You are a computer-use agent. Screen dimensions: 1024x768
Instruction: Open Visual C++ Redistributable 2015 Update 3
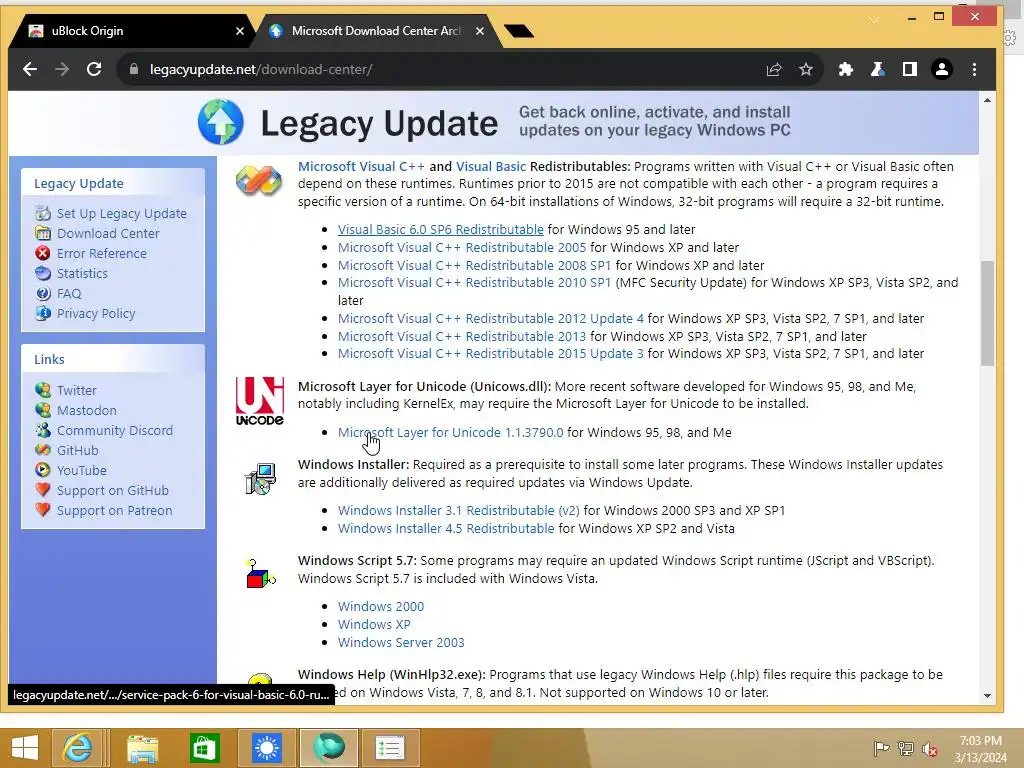[490, 353]
